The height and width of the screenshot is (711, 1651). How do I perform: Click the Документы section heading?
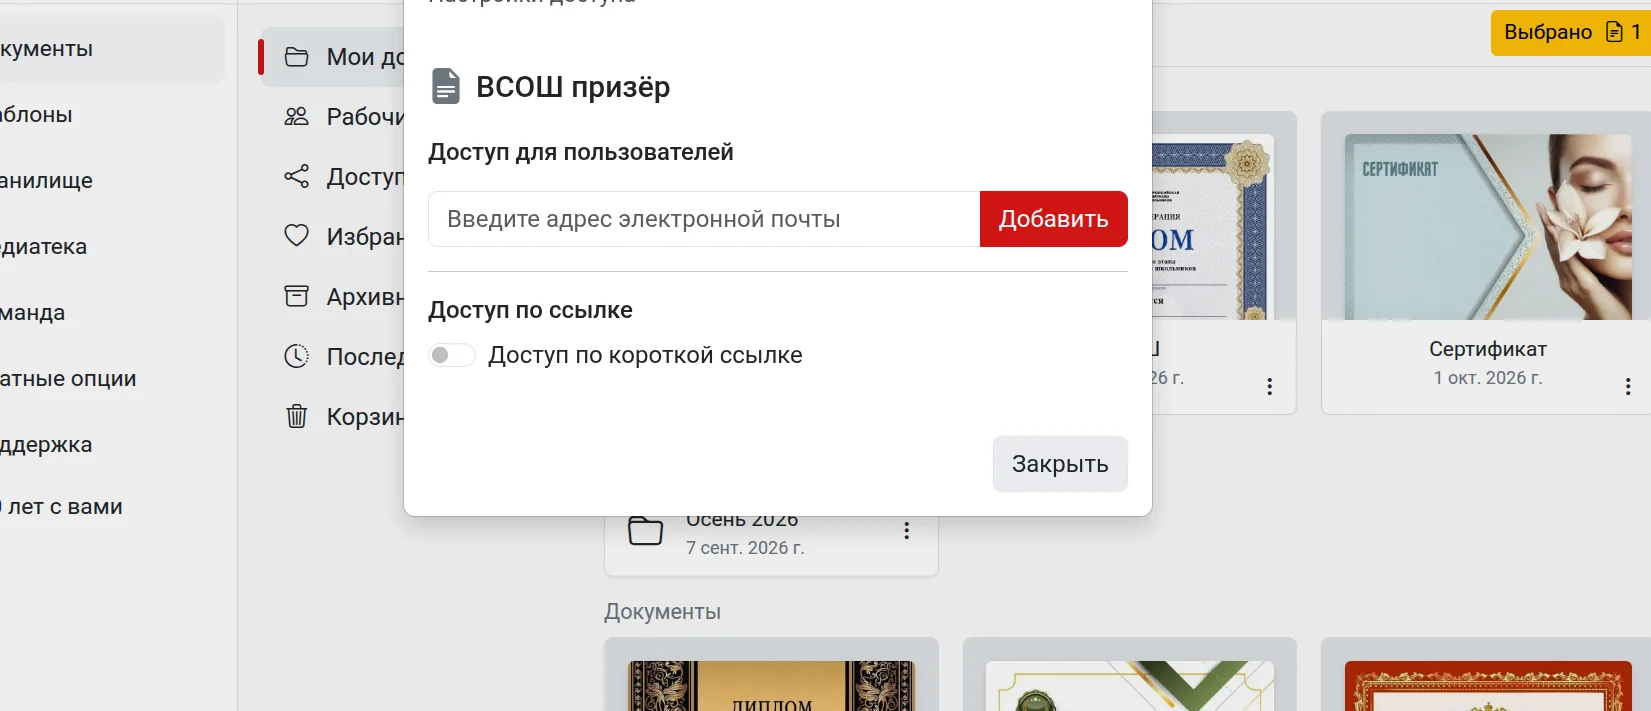pos(662,612)
